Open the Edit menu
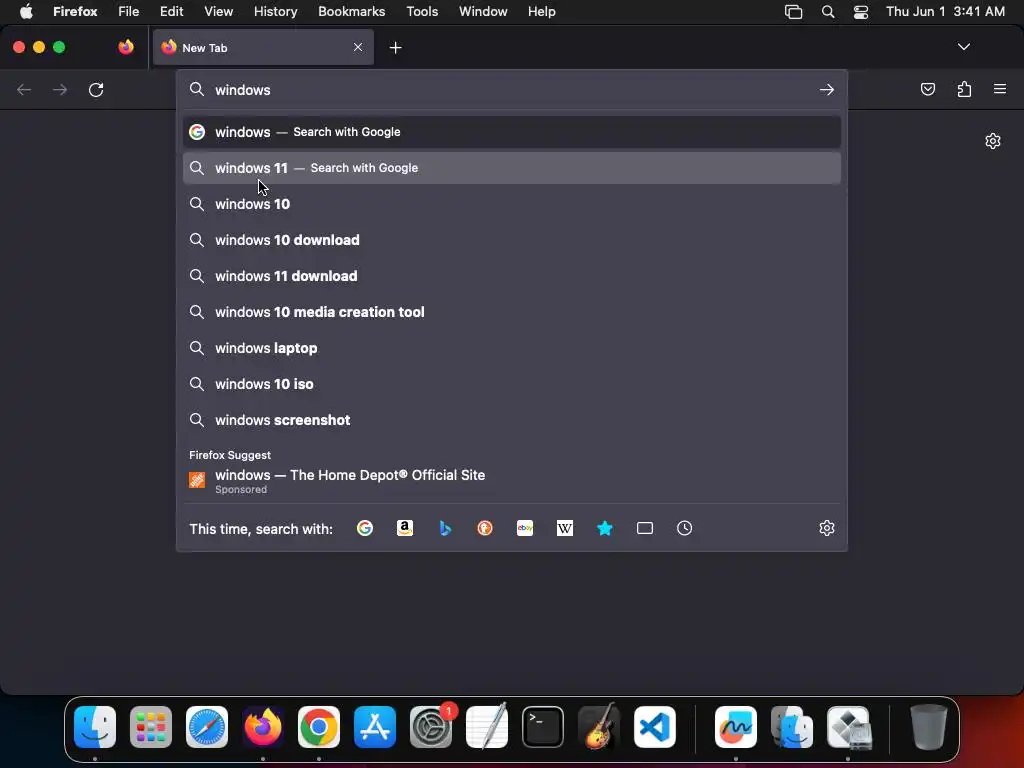This screenshot has width=1024, height=768. point(171,12)
